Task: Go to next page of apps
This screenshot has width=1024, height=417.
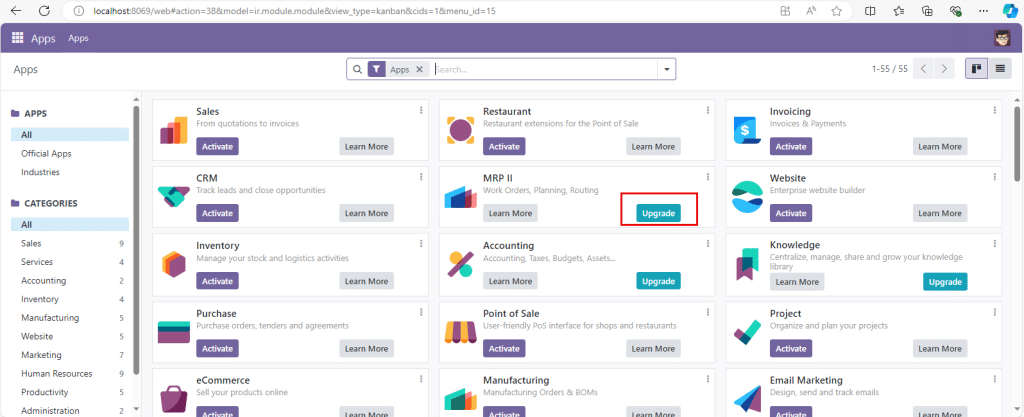Action: coord(944,69)
